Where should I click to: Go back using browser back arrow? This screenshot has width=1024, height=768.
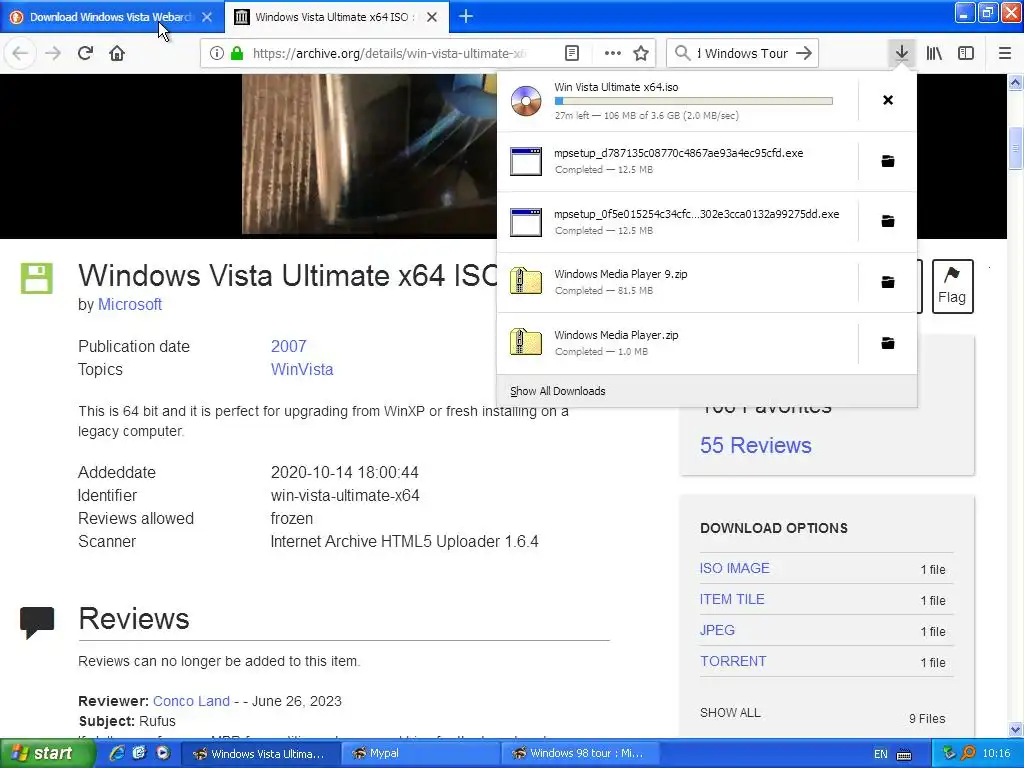20,54
